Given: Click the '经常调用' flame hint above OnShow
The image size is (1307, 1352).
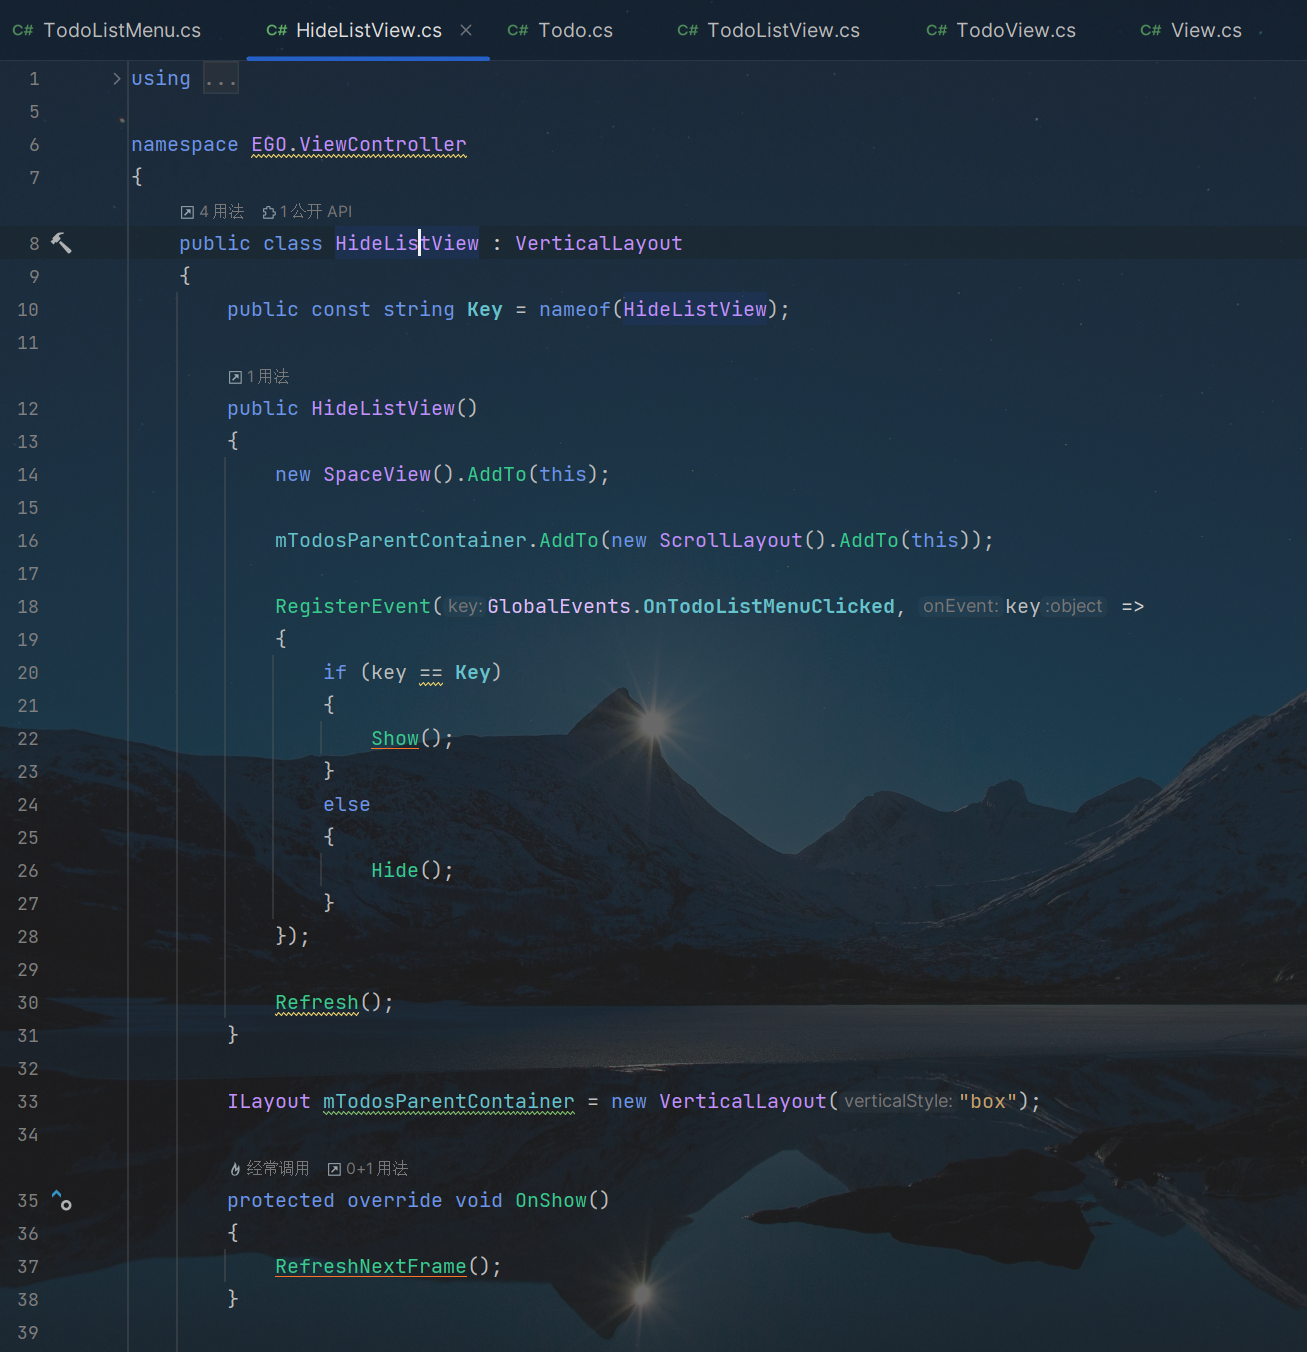Looking at the screenshot, I should pos(269,1169).
